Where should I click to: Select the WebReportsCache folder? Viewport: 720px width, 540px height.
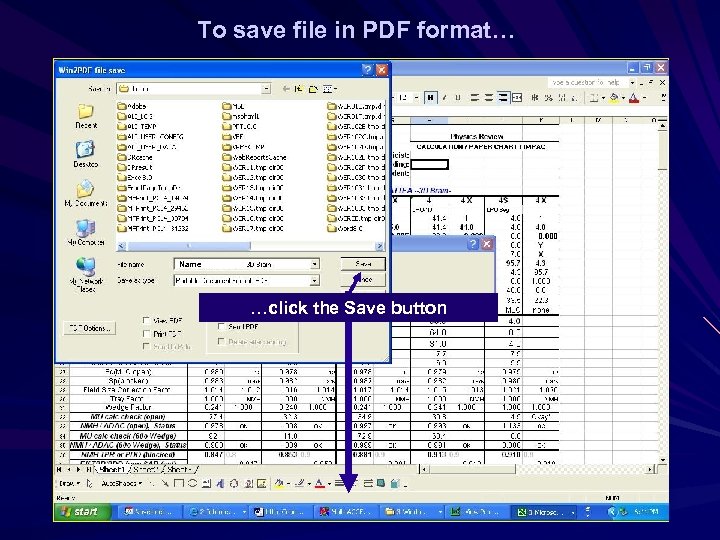254,157
